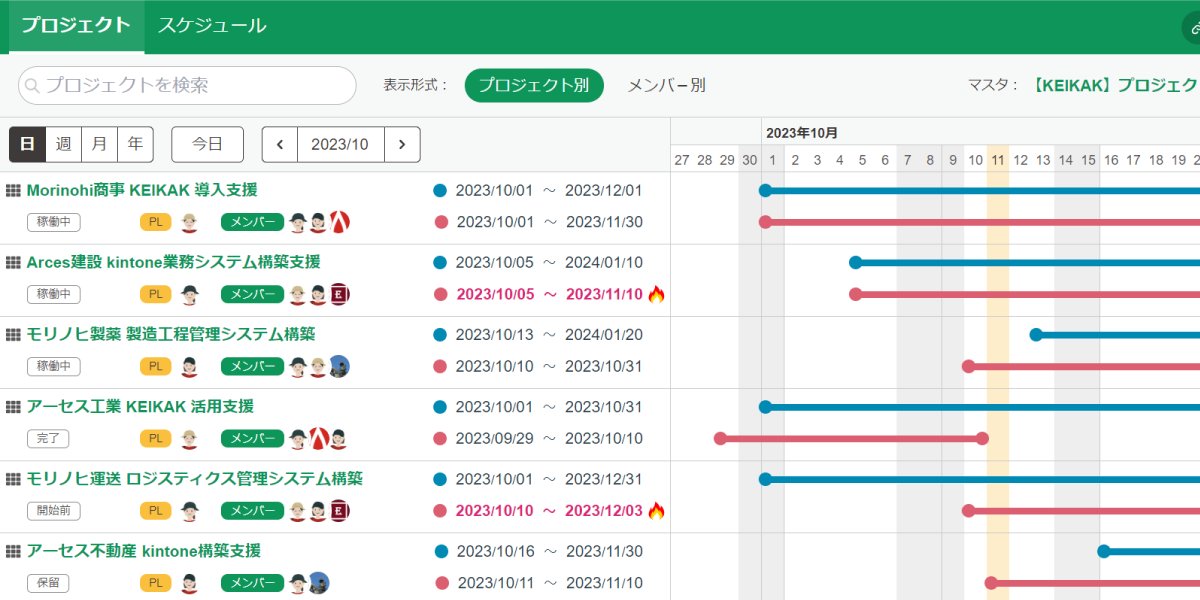Click grid icon beside モリノヒ運送 project
This screenshot has width=1200, height=600.
(13, 478)
